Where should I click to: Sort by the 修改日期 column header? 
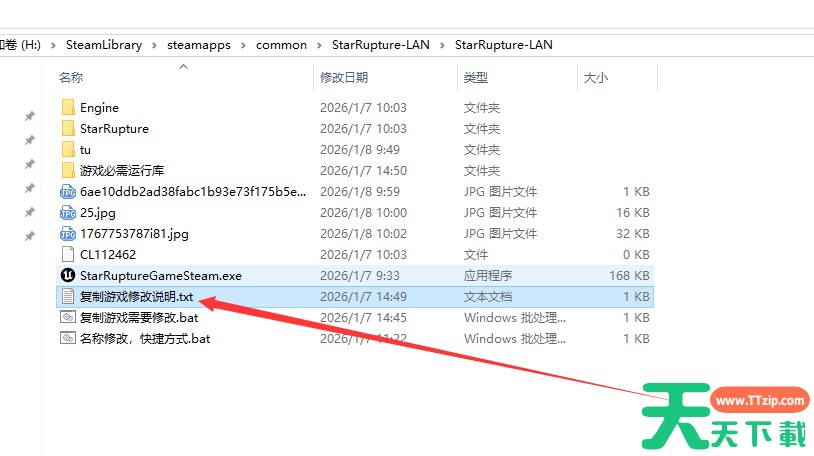click(344, 77)
